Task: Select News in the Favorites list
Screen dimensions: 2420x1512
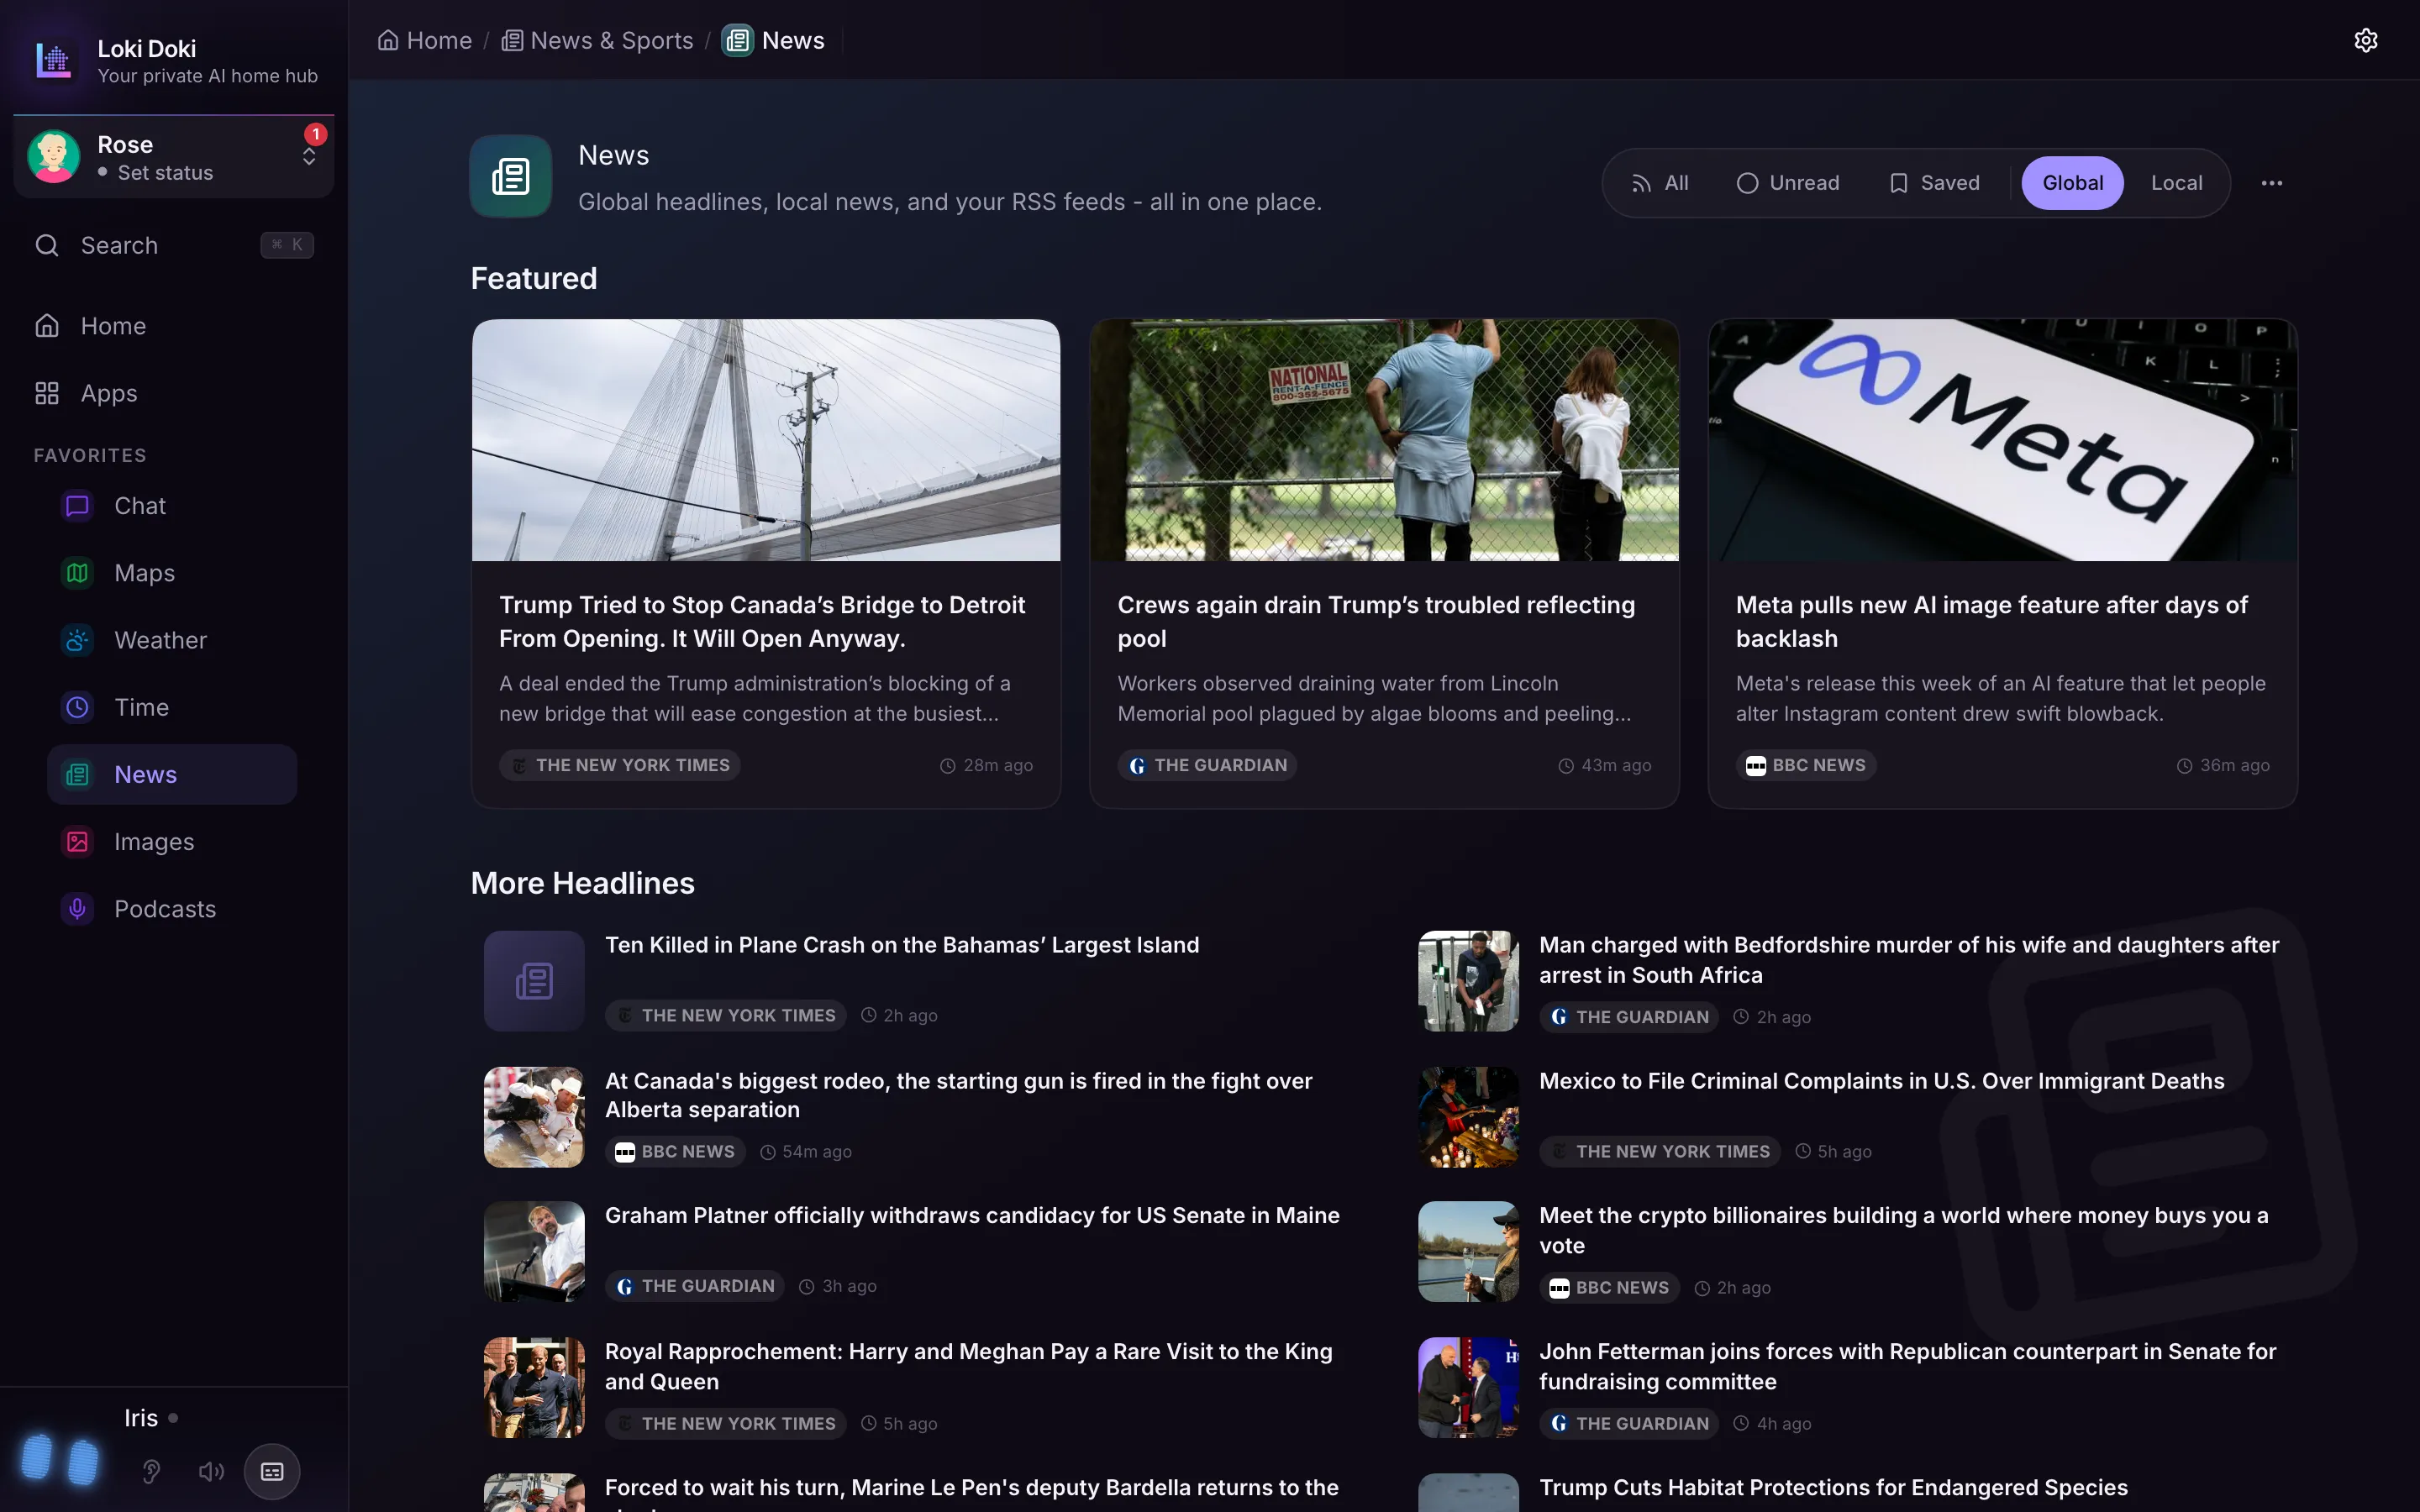Action: pyautogui.click(x=172, y=774)
